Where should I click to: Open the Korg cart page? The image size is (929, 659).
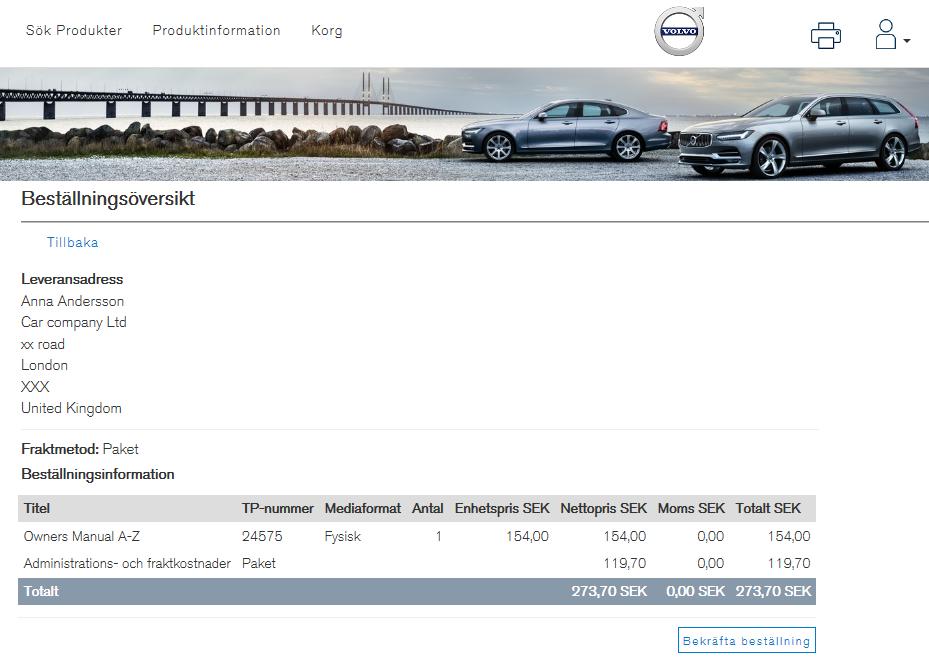327,31
